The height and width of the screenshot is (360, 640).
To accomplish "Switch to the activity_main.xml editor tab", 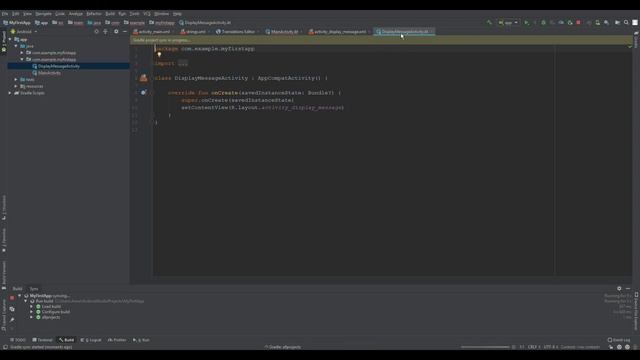I will click(x=152, y=32).
